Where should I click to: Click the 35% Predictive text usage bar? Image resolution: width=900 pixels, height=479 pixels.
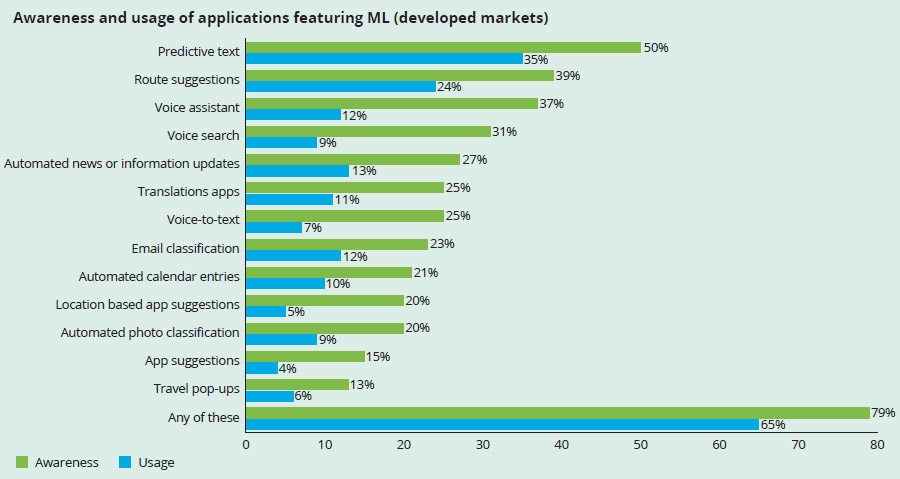[x=384, y=59]
